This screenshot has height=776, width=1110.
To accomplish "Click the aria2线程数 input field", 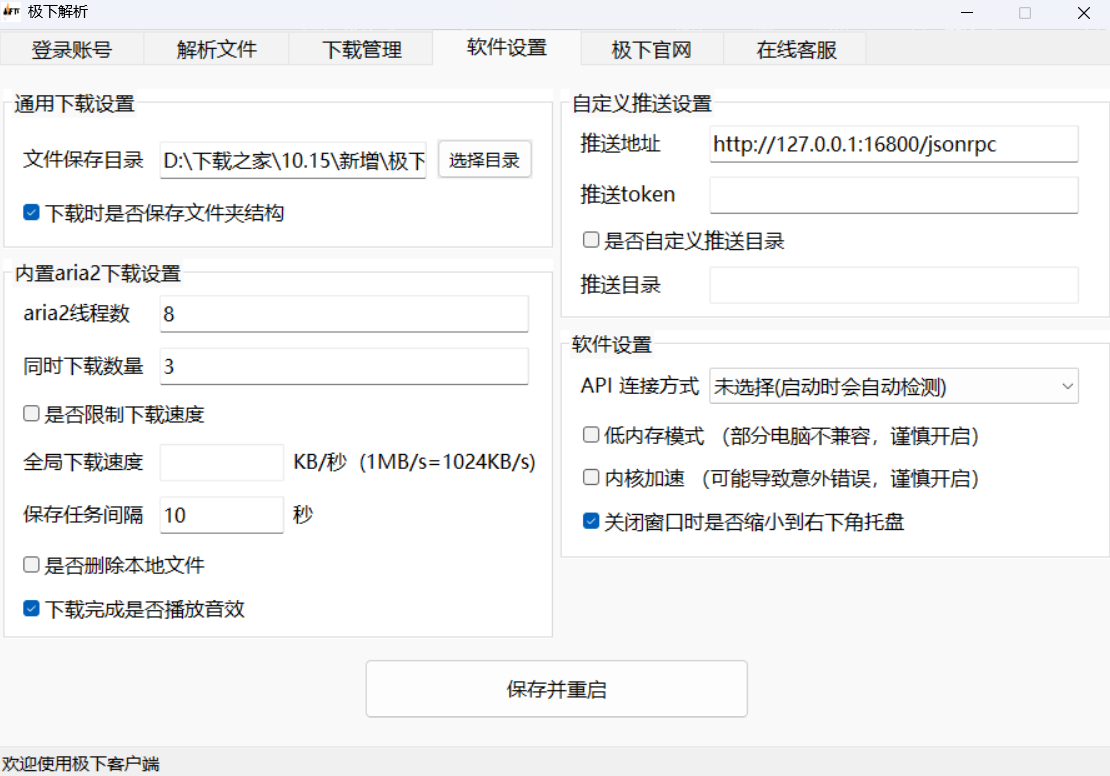I will pyautogui.click(x=343, y=314).
